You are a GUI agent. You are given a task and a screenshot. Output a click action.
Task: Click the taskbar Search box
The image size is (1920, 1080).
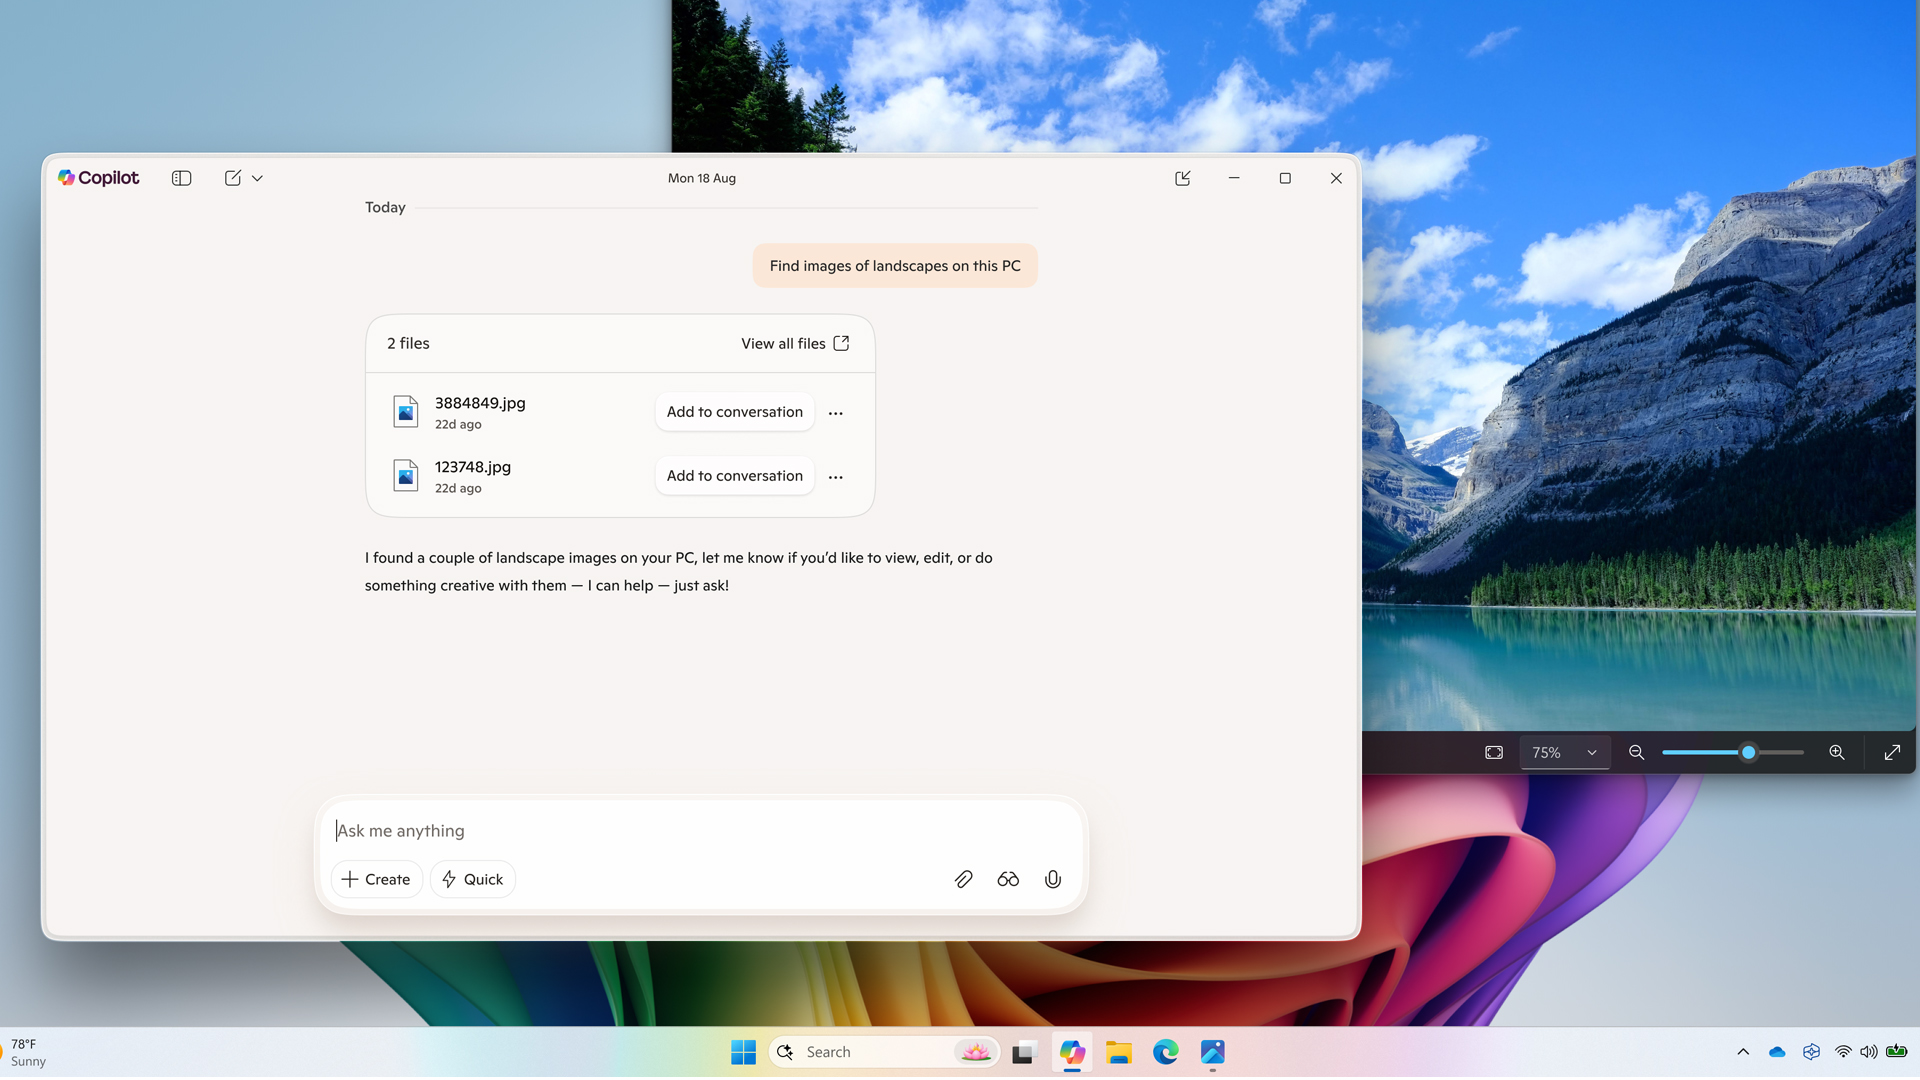[x=884, y=1052]
